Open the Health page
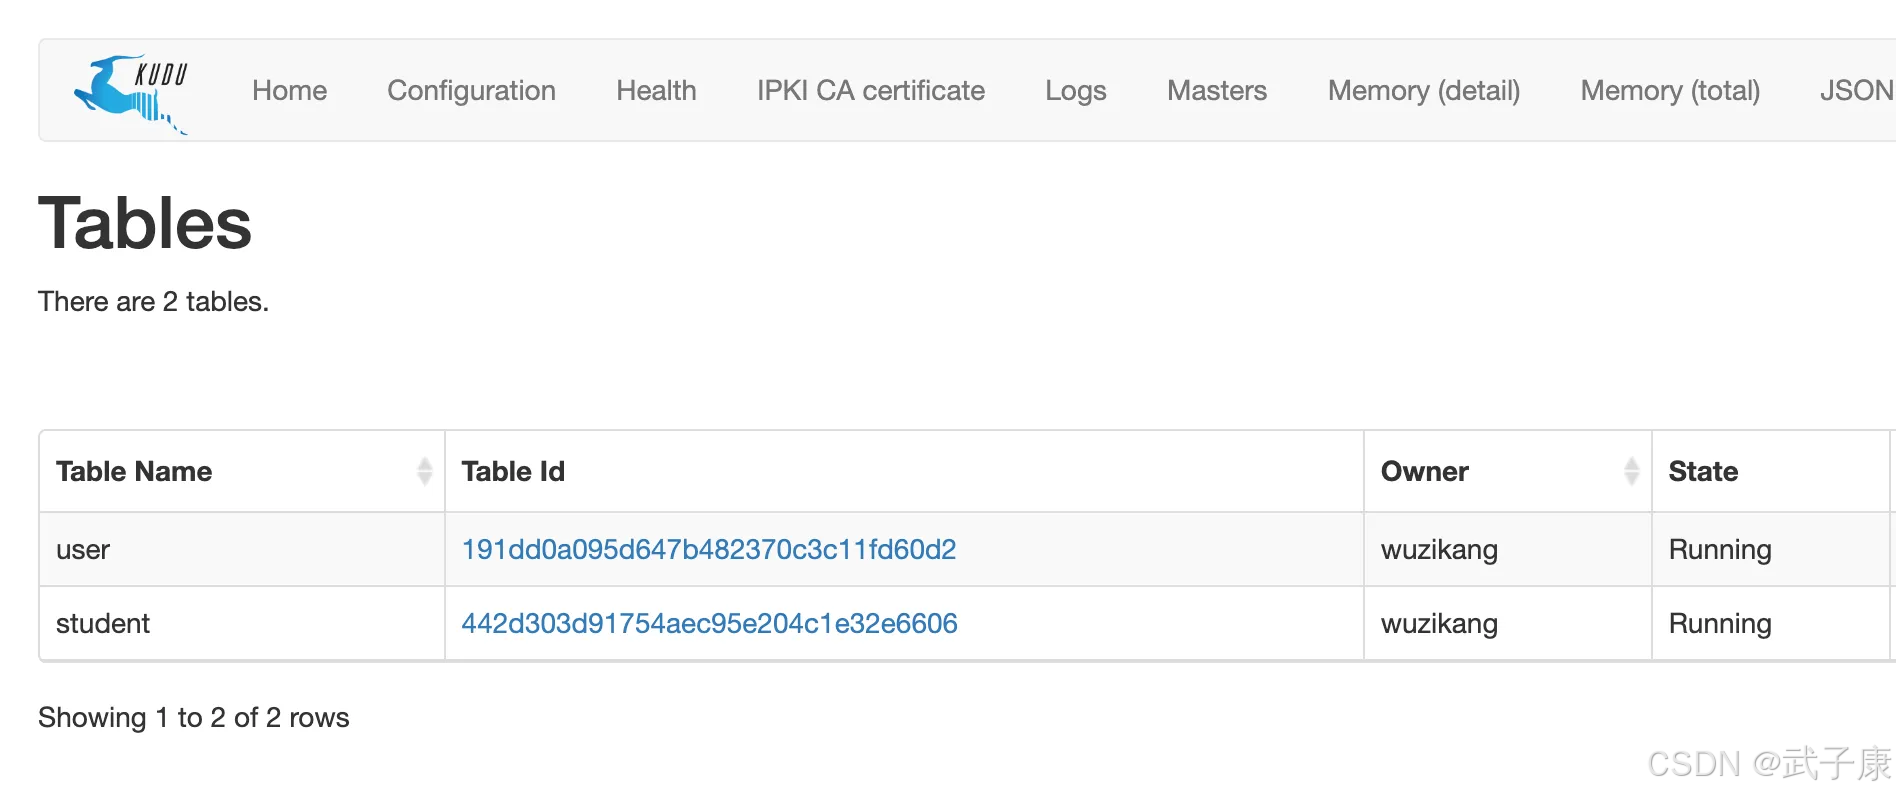 tap(656, 91)
